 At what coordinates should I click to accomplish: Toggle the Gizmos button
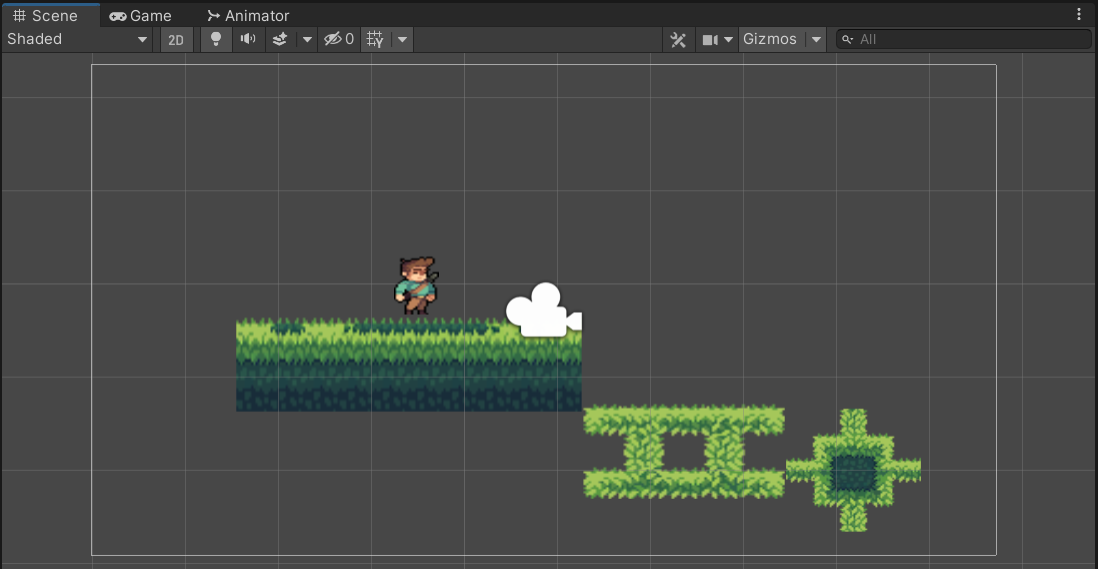click(770, 39)
